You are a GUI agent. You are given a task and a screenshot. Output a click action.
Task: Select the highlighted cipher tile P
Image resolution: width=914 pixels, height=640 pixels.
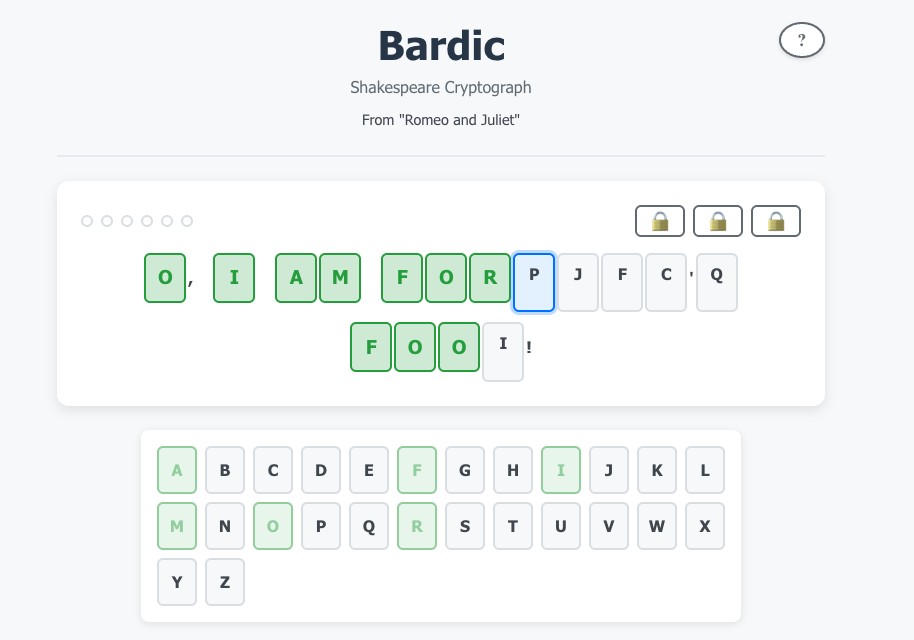(534, 282)
